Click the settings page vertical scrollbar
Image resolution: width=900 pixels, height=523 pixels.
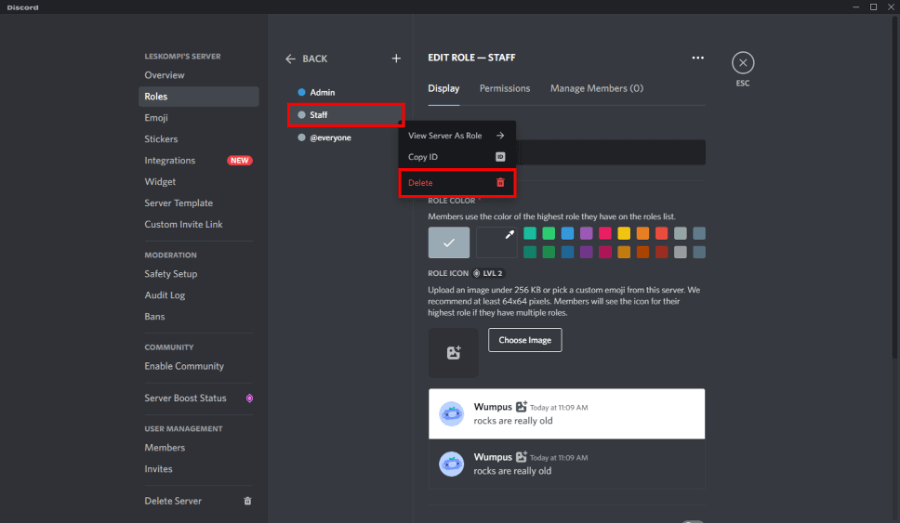coord(894,189)
